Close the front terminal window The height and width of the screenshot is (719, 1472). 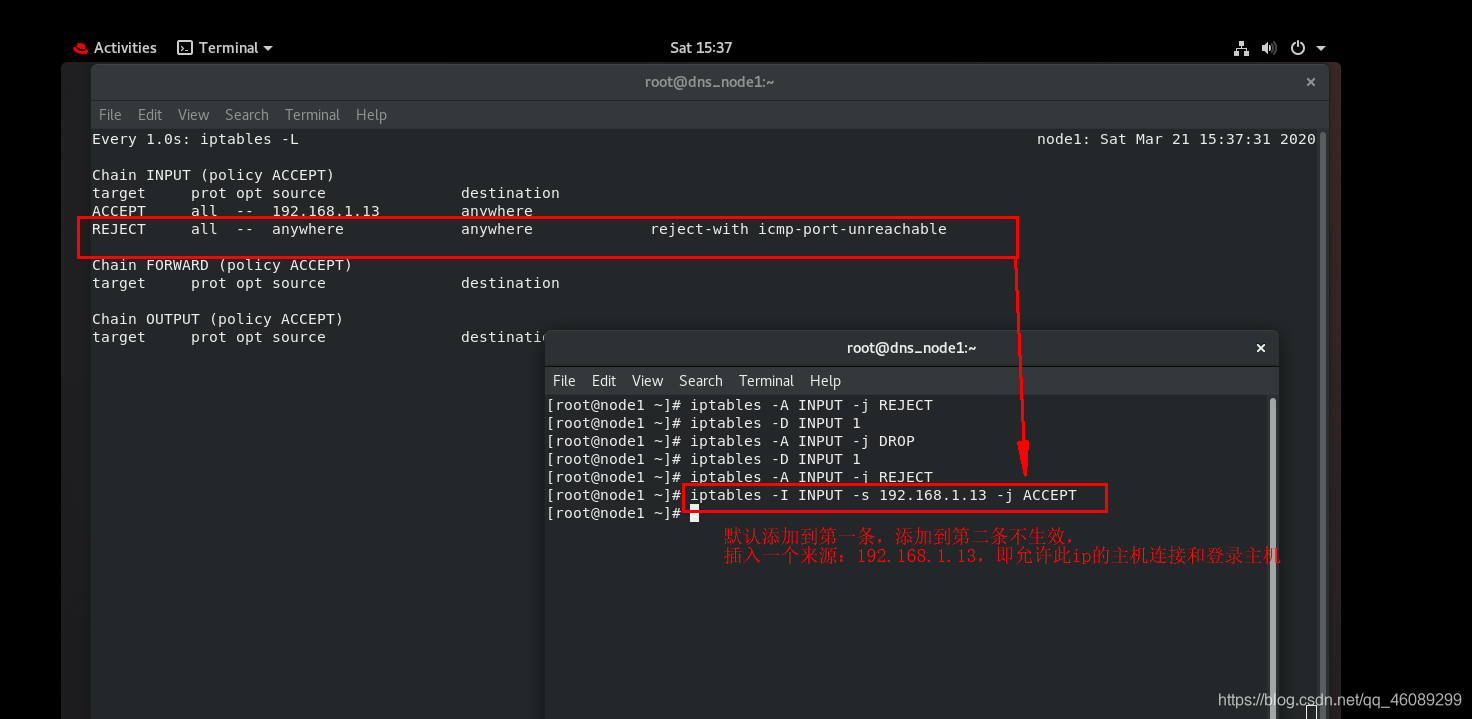[1261, 348]
